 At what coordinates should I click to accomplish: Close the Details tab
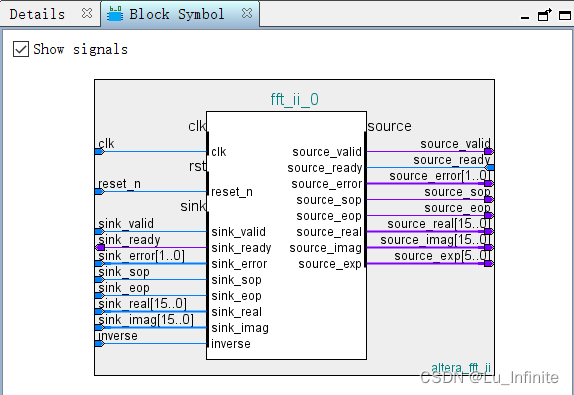click(87, 14)
